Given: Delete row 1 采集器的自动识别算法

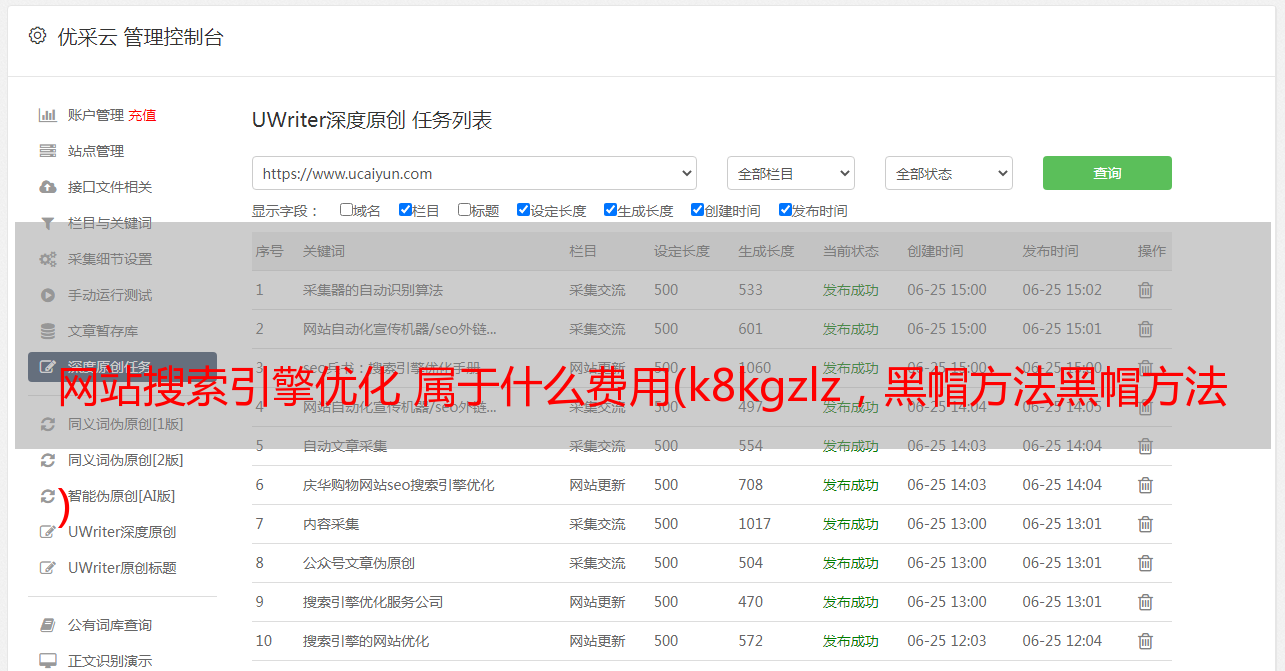Looking at the screenshot, I should pos(1146,290).
